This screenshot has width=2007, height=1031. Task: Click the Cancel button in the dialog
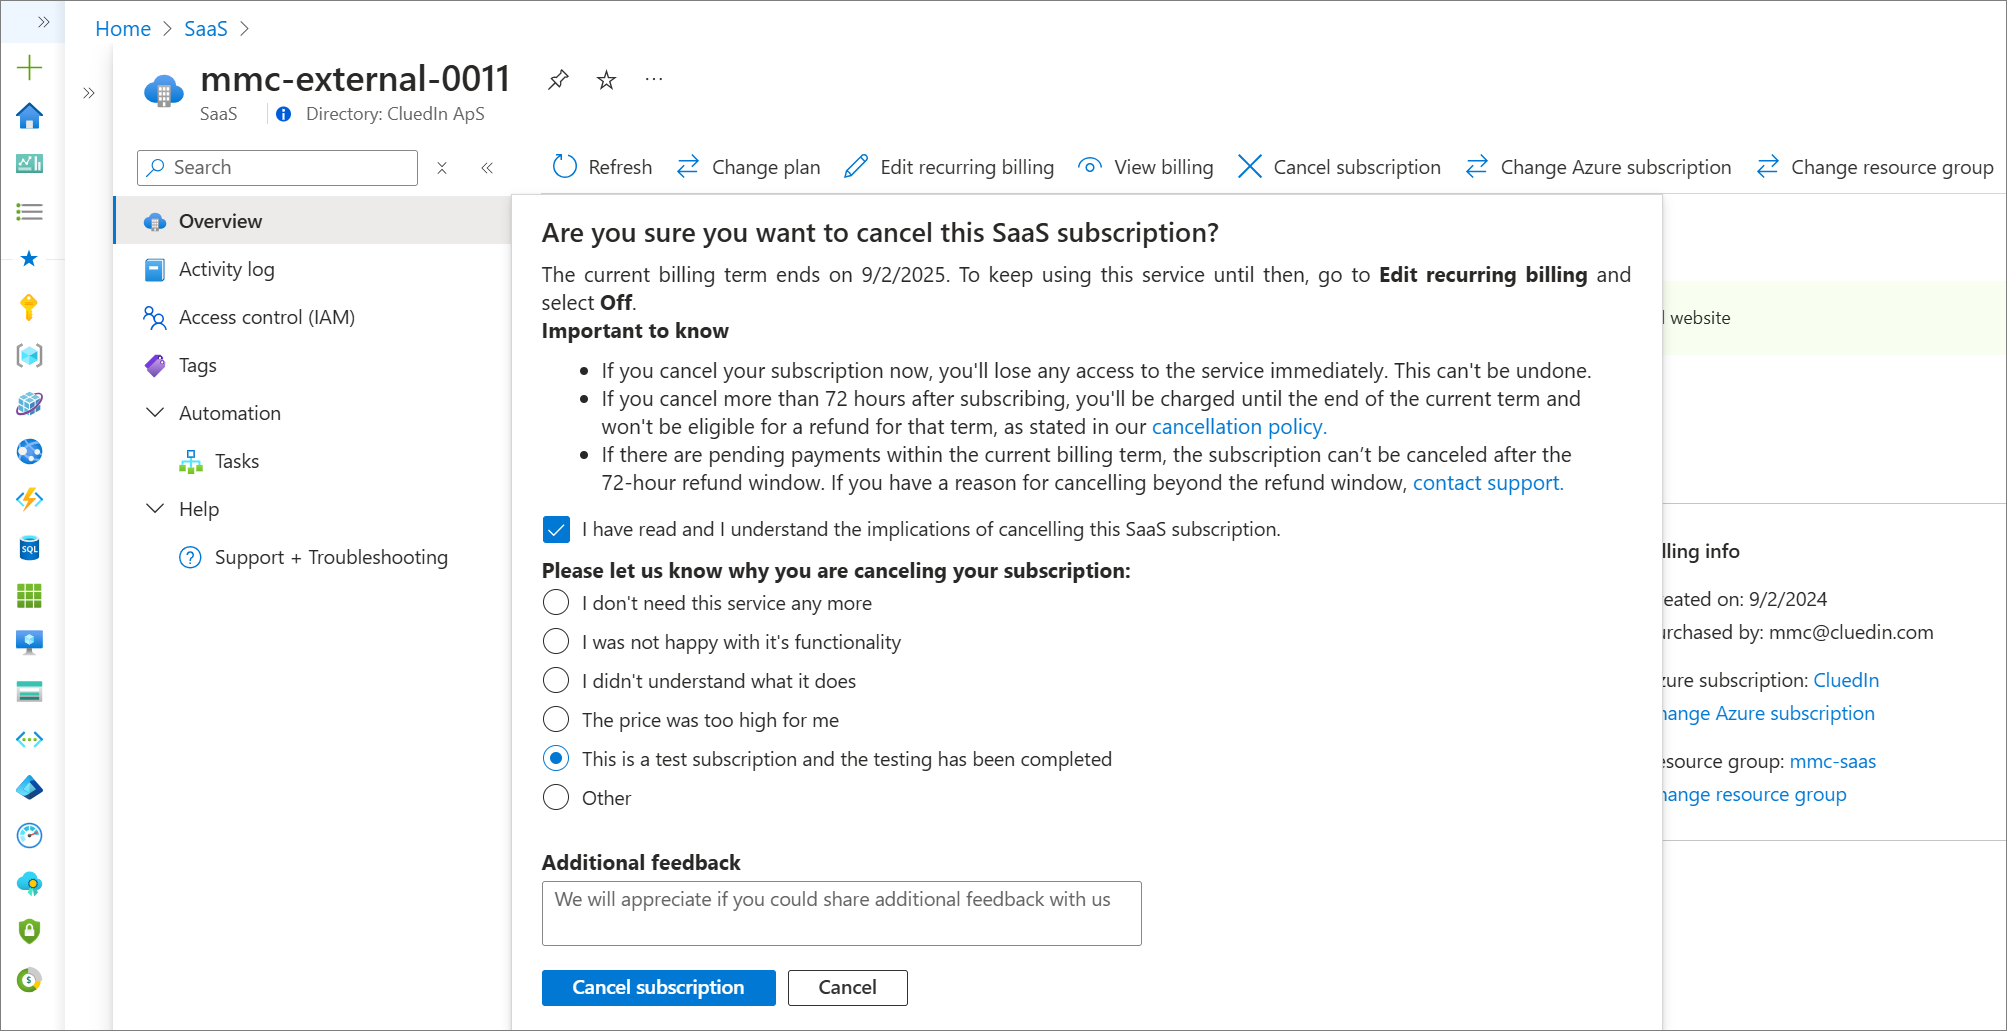tap(847, 988)
